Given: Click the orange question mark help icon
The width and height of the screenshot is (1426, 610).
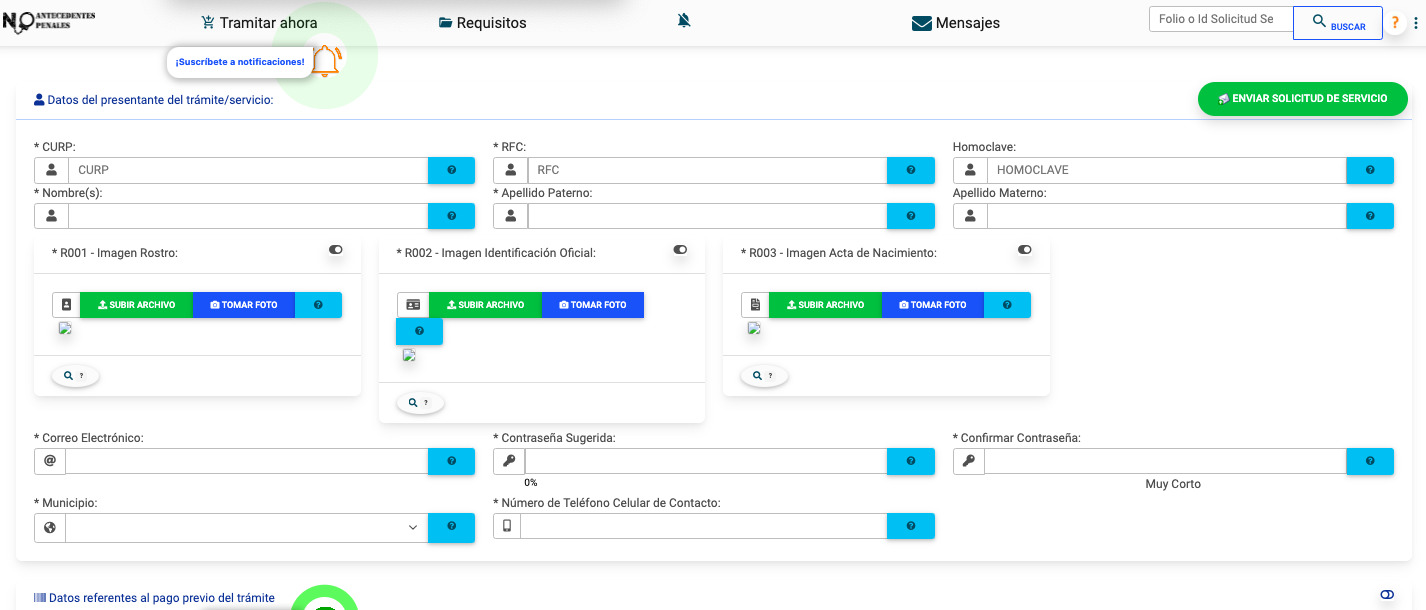Looking at the screenshot, I should (x=1395, y=23).
